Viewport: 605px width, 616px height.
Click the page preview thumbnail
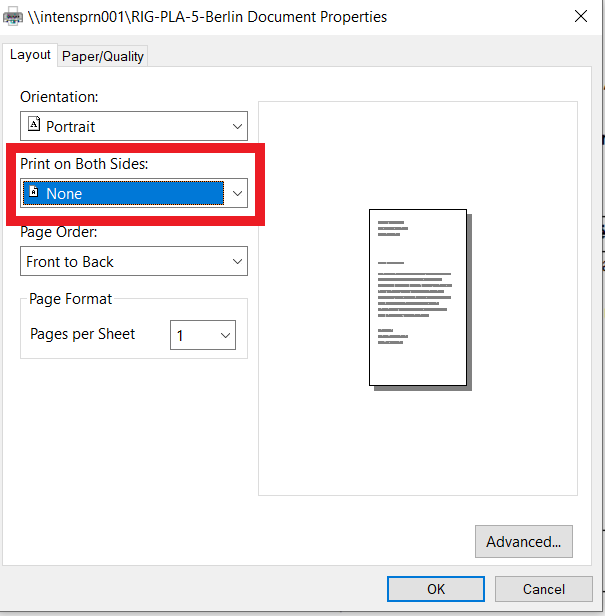click(x=420, y=300)
